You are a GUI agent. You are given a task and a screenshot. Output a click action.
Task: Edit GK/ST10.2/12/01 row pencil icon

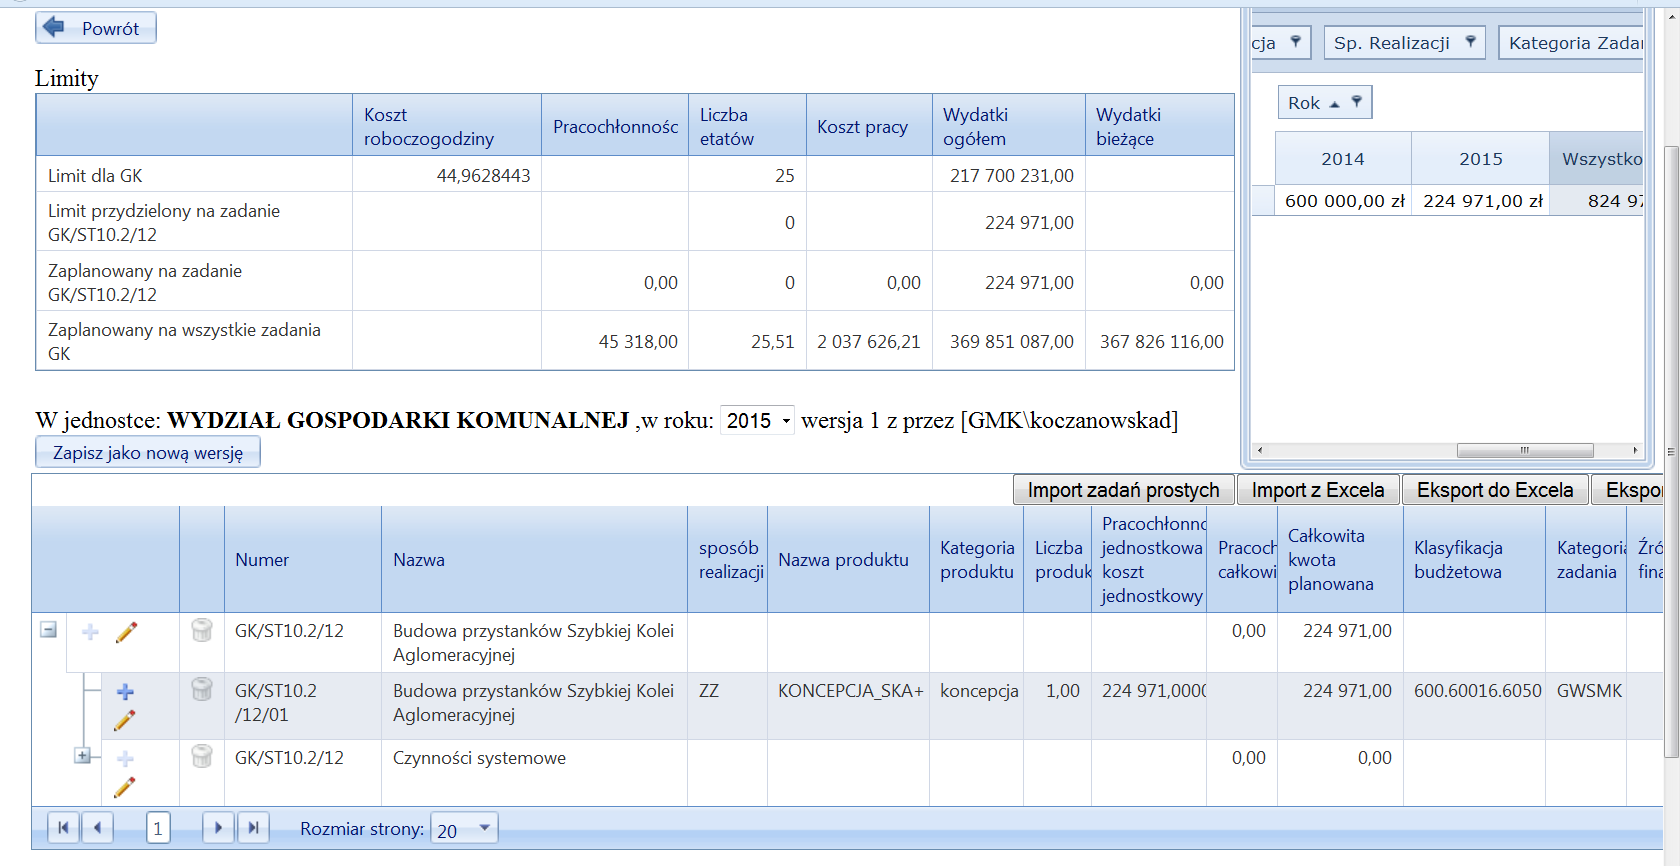pos(125,720)
